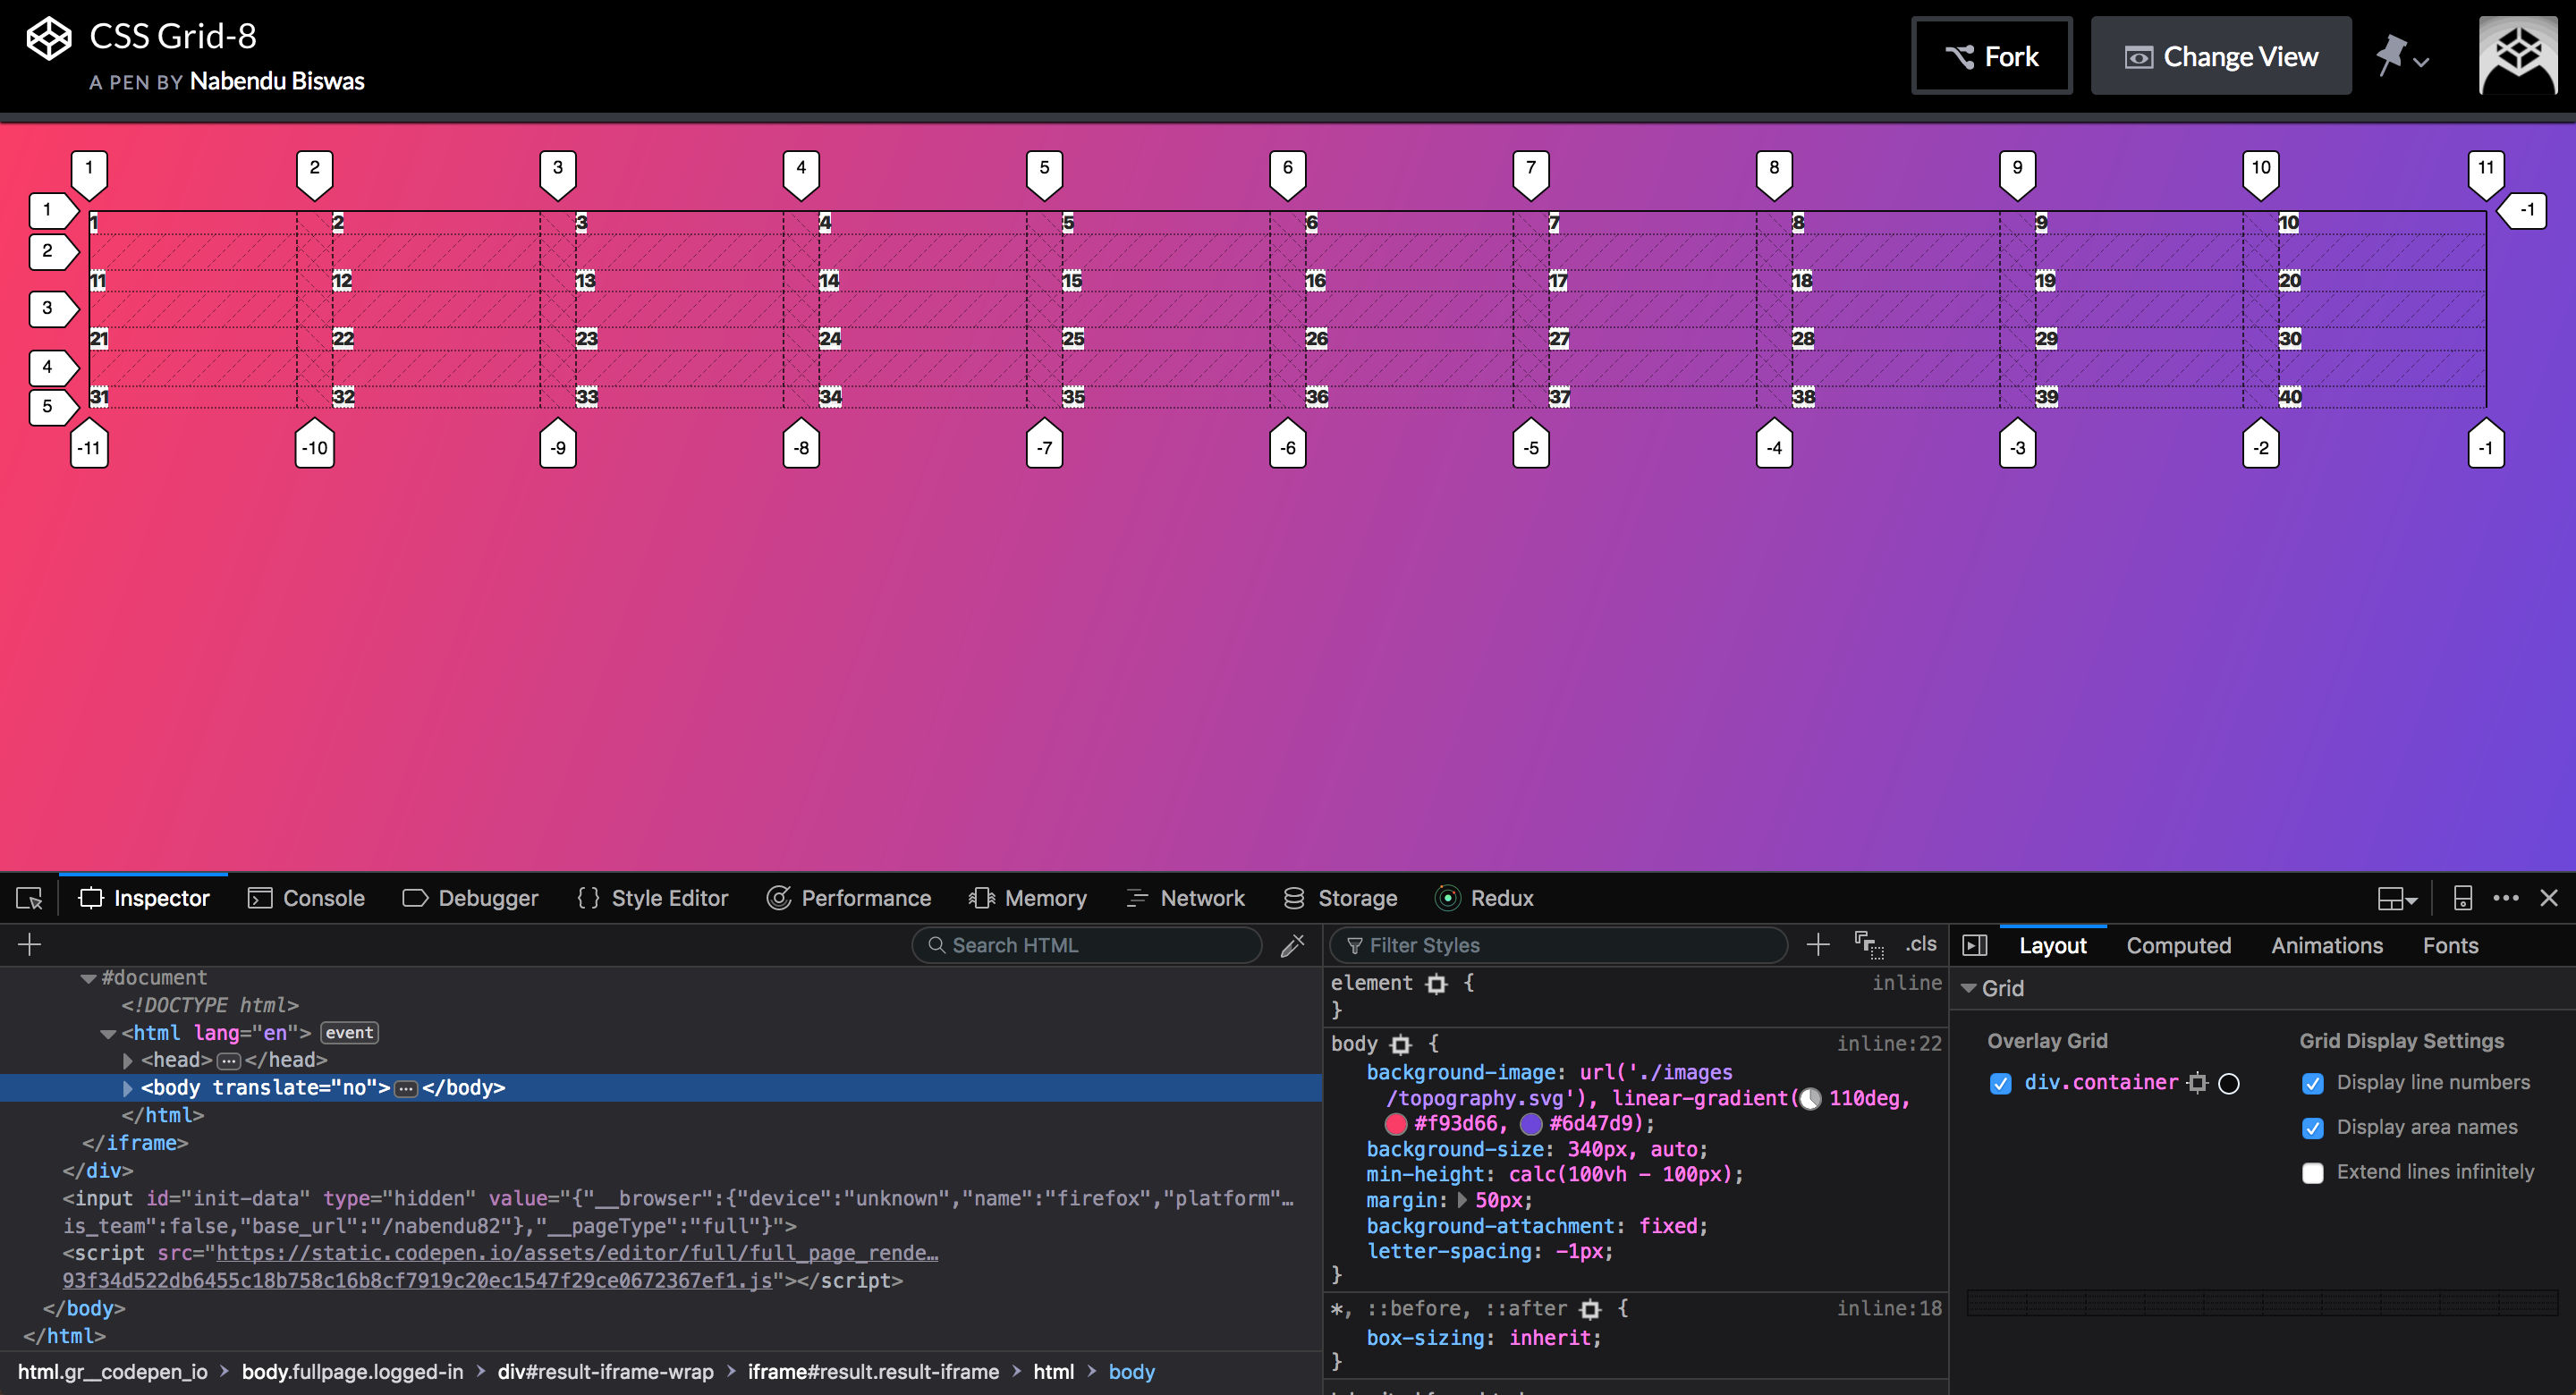Collapse the Grid section
This screenshot has width=2576, height=1395.
1968,988
